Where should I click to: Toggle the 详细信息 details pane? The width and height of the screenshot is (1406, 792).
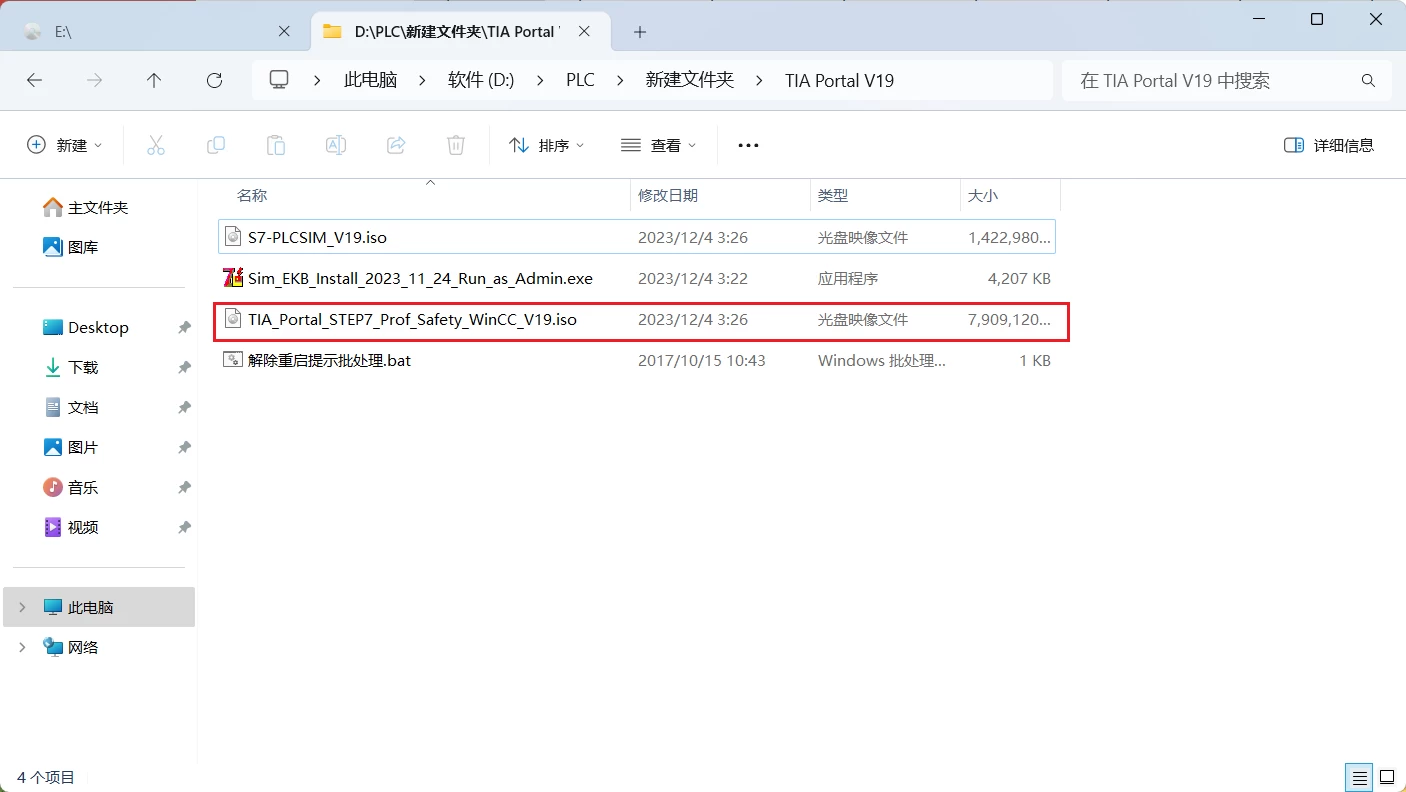click(1329, 145)
